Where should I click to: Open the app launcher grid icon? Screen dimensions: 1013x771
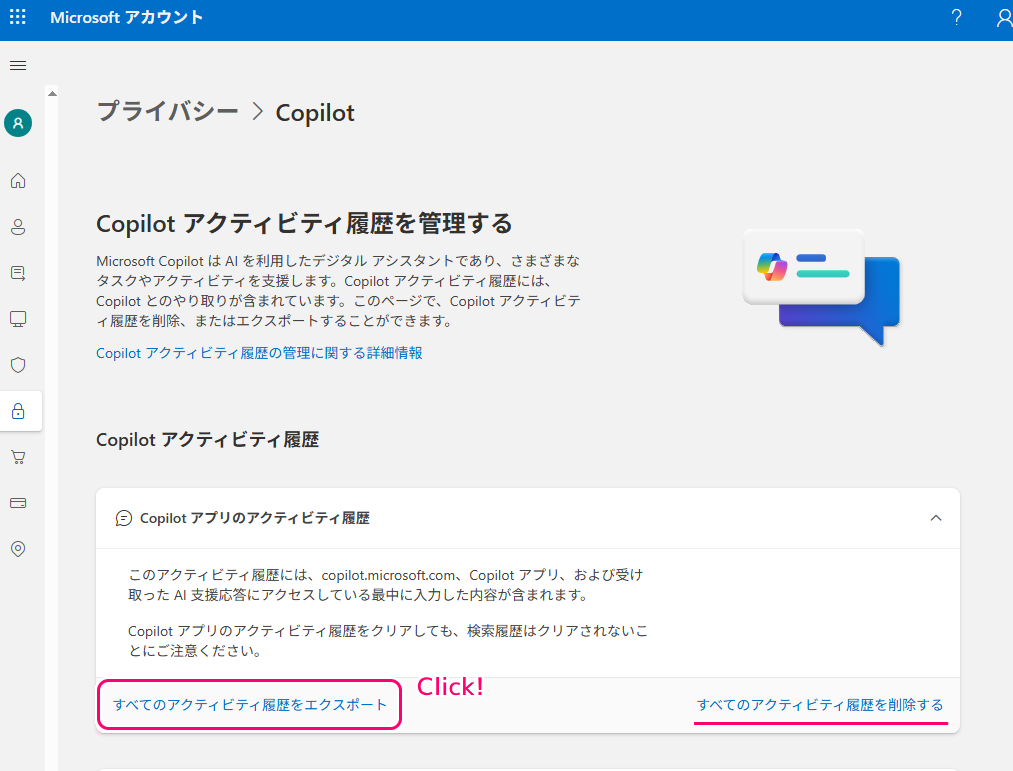18,17
